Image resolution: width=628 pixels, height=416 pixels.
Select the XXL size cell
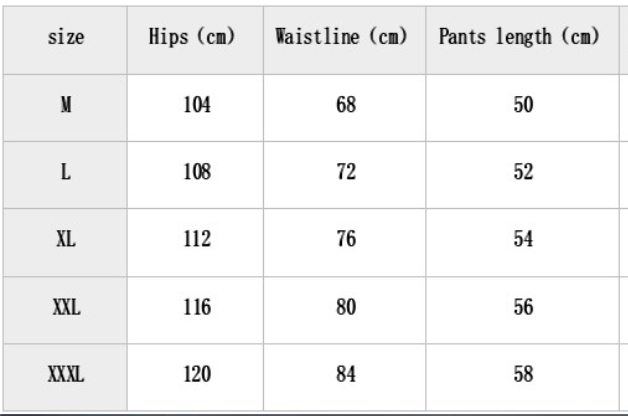[66, 307]
